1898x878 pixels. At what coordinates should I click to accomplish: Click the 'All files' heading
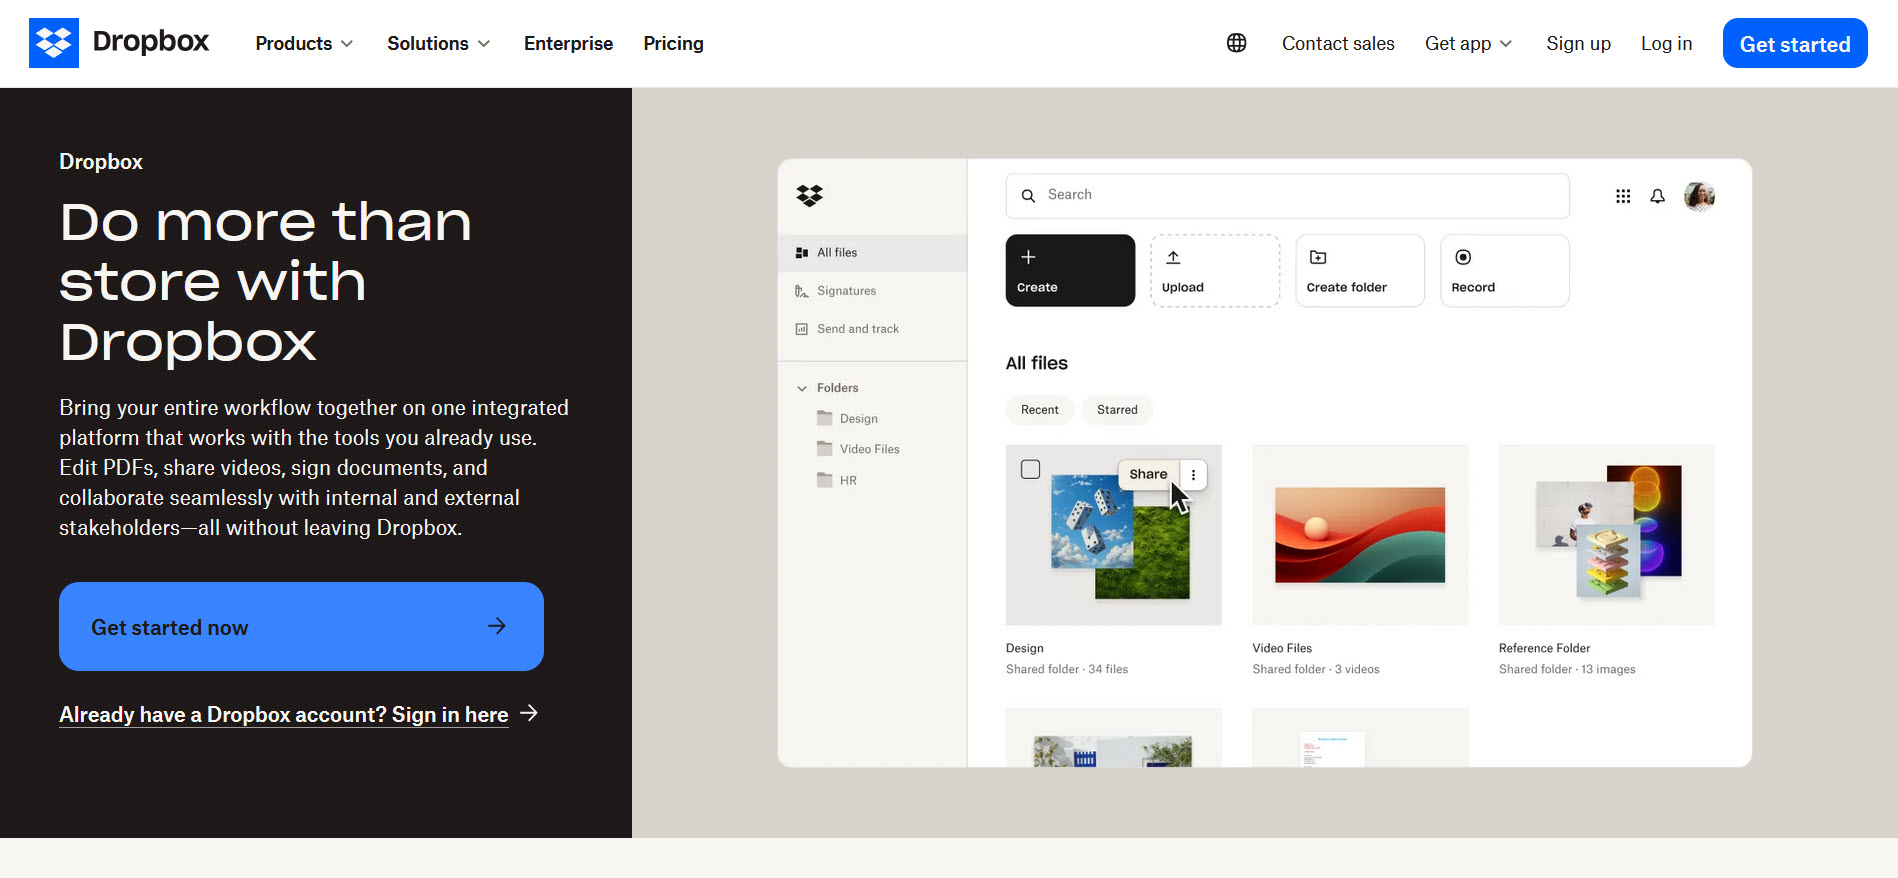[x=1037, y=363]
